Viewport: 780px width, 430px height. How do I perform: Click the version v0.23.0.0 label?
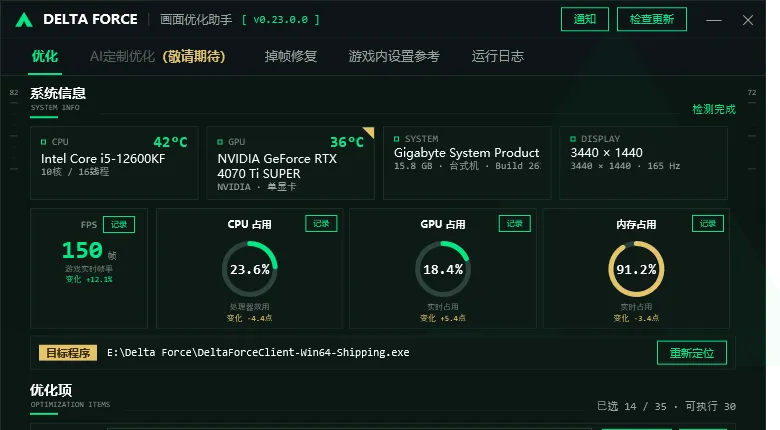tap(281, 20)
